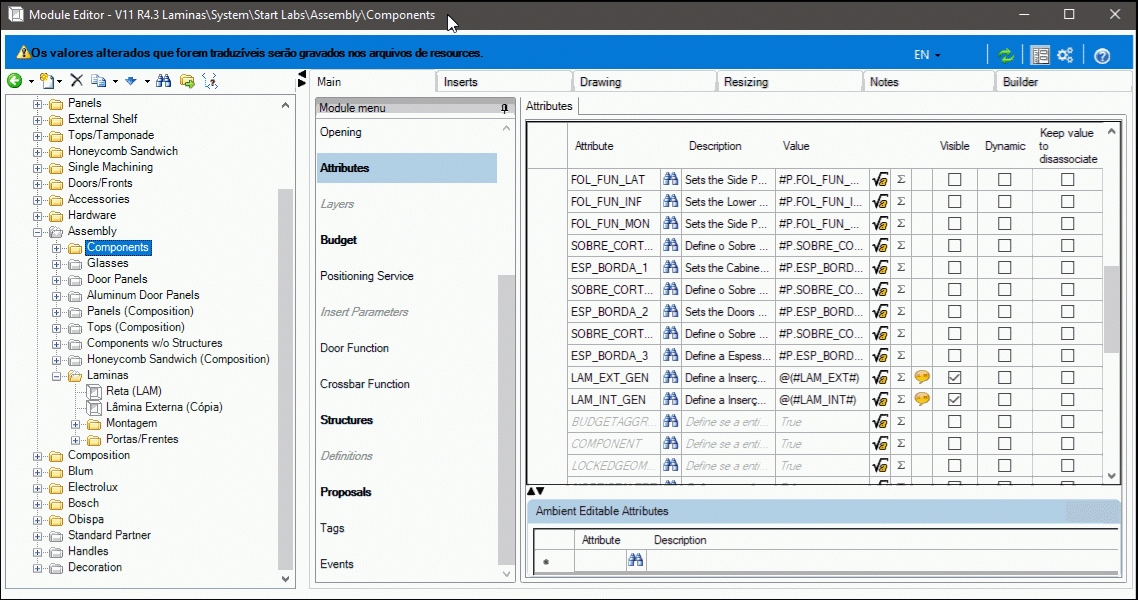Click binoculars icon for LAM_EXT_GEN row
Screen dimensions: 1138x600
[671, 377]
